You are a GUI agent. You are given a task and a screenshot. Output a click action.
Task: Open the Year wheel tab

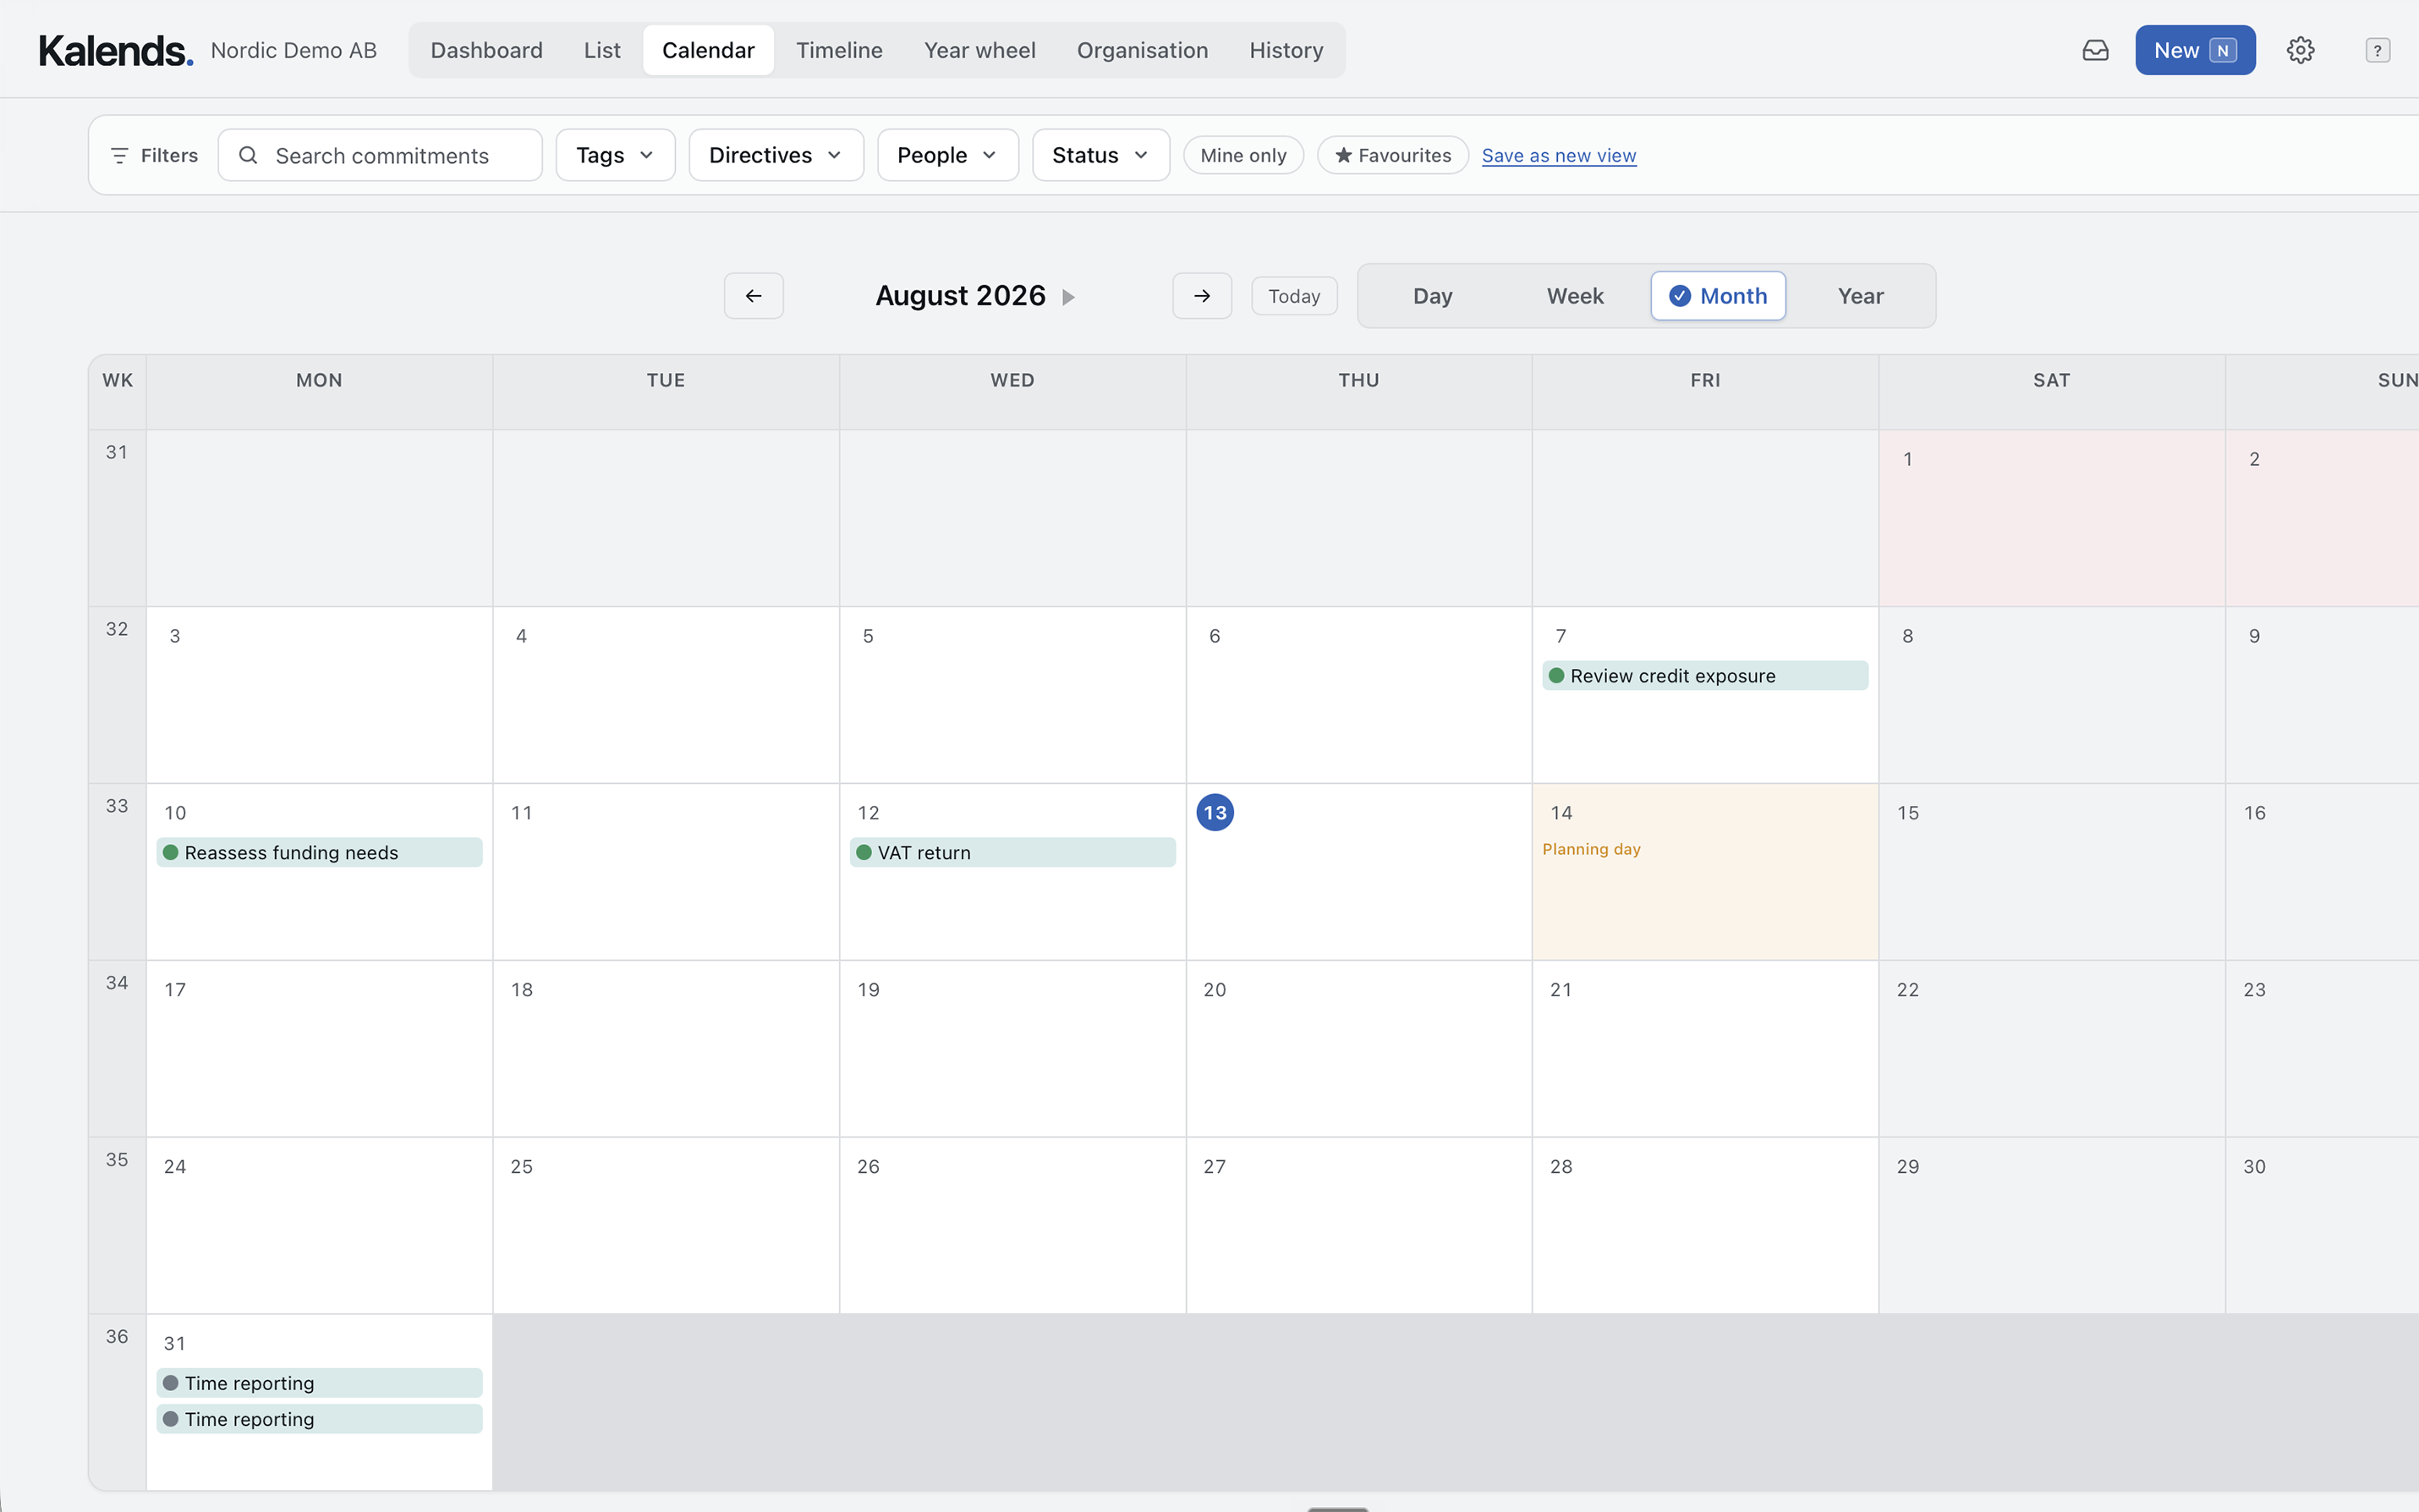tap(979, 50)
